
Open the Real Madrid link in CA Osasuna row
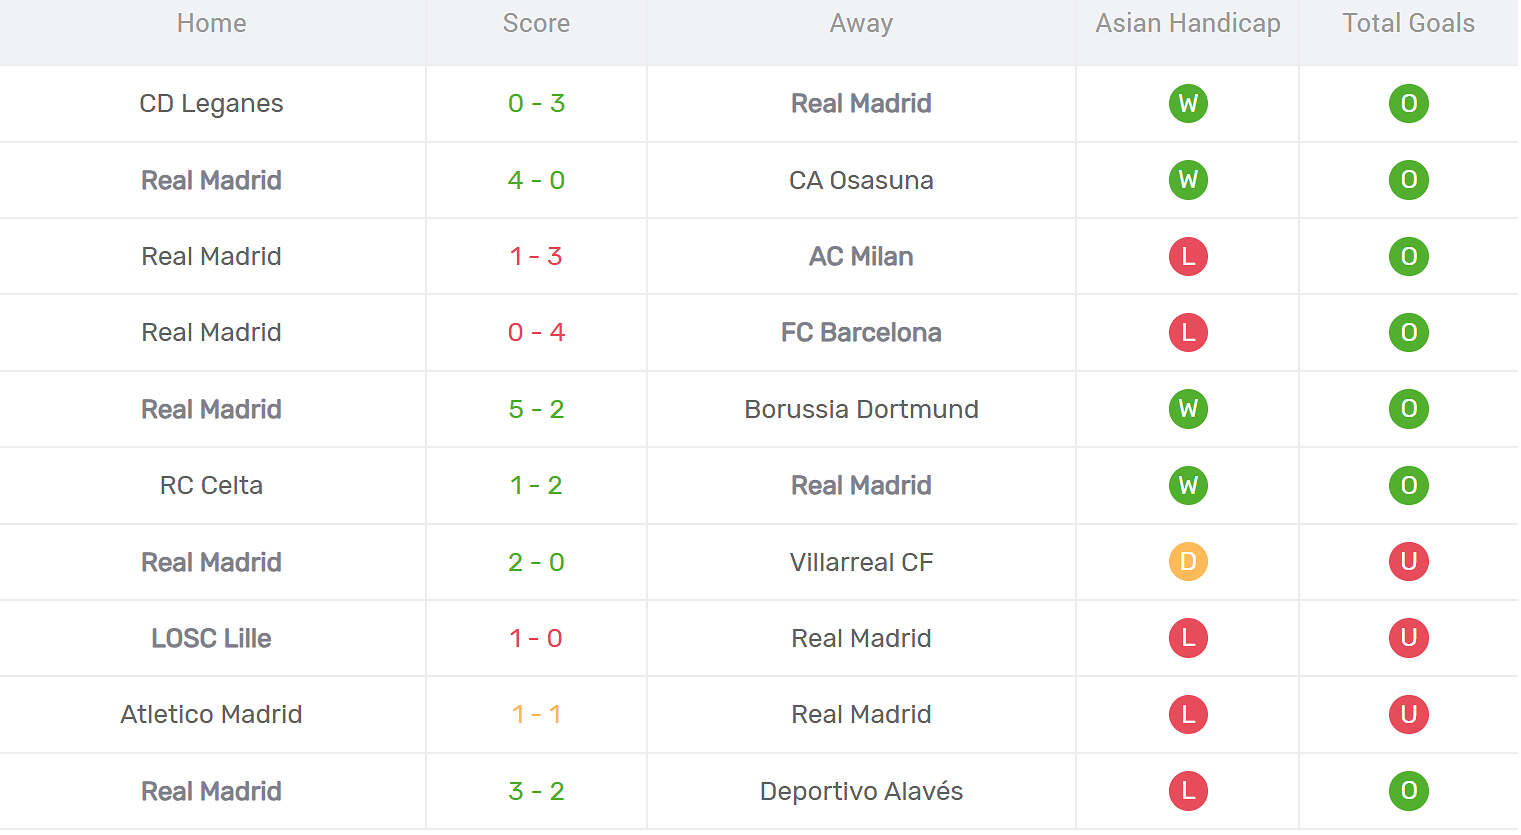click(211, 180)
